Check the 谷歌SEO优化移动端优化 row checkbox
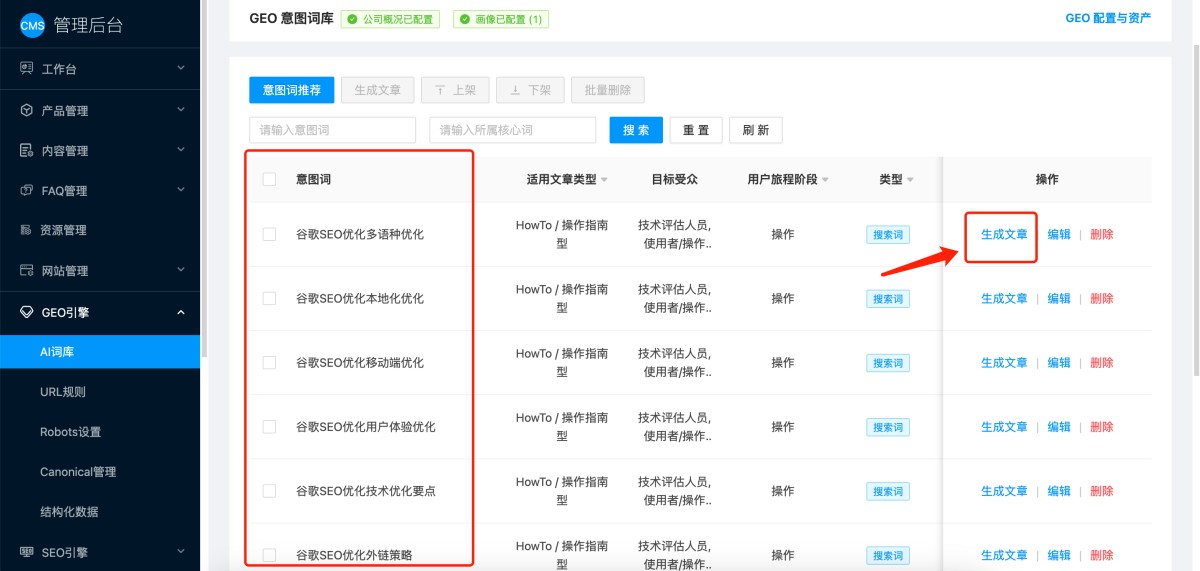Image resolution: width=1200 pixels, height=571 pixels. pos(269,362)
